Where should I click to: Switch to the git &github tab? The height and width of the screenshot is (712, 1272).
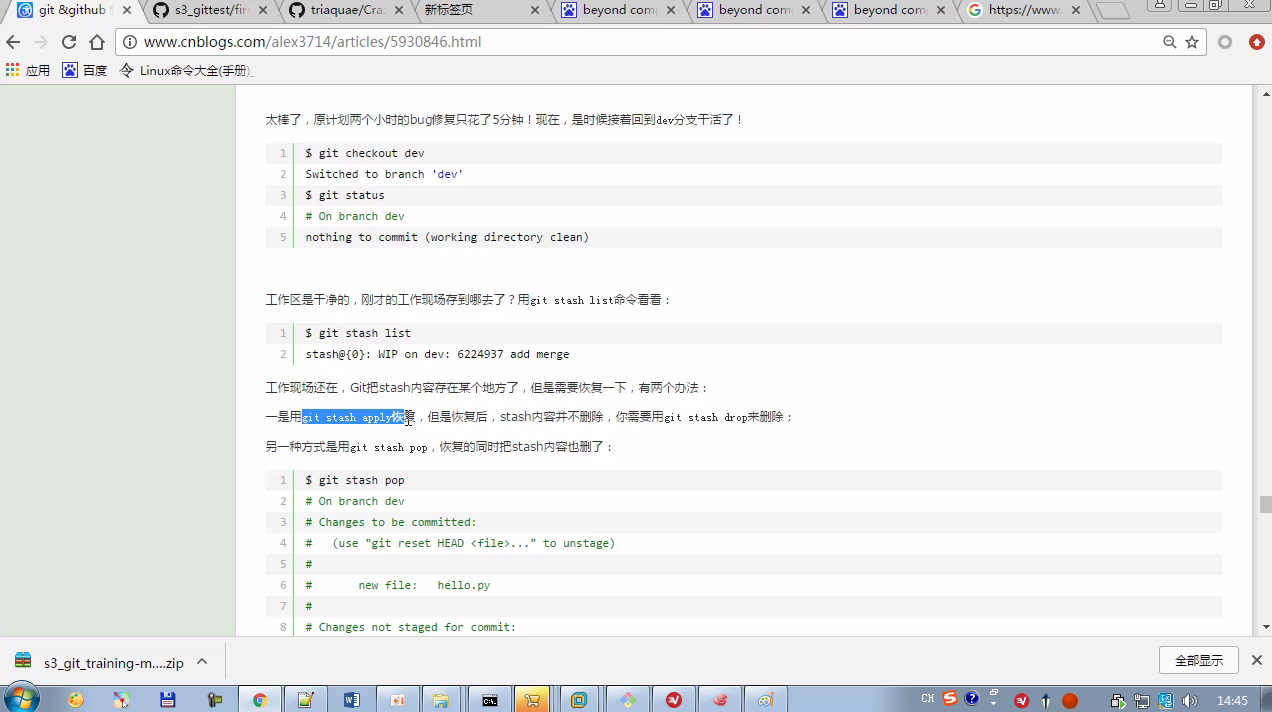(x=70, y=10)
